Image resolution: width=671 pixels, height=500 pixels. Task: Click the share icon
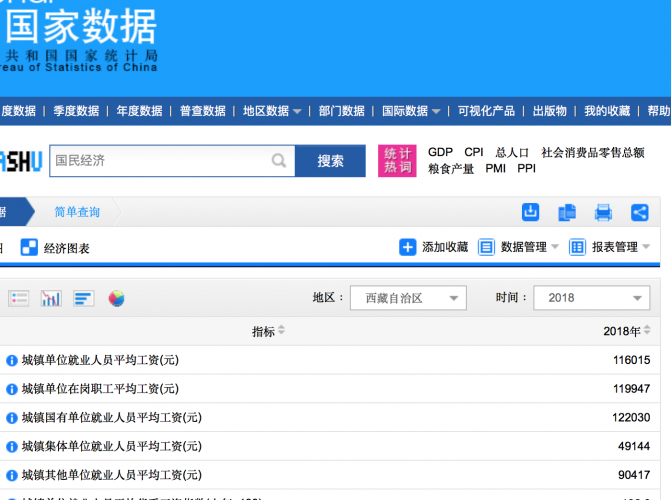[x=639, y=212]
